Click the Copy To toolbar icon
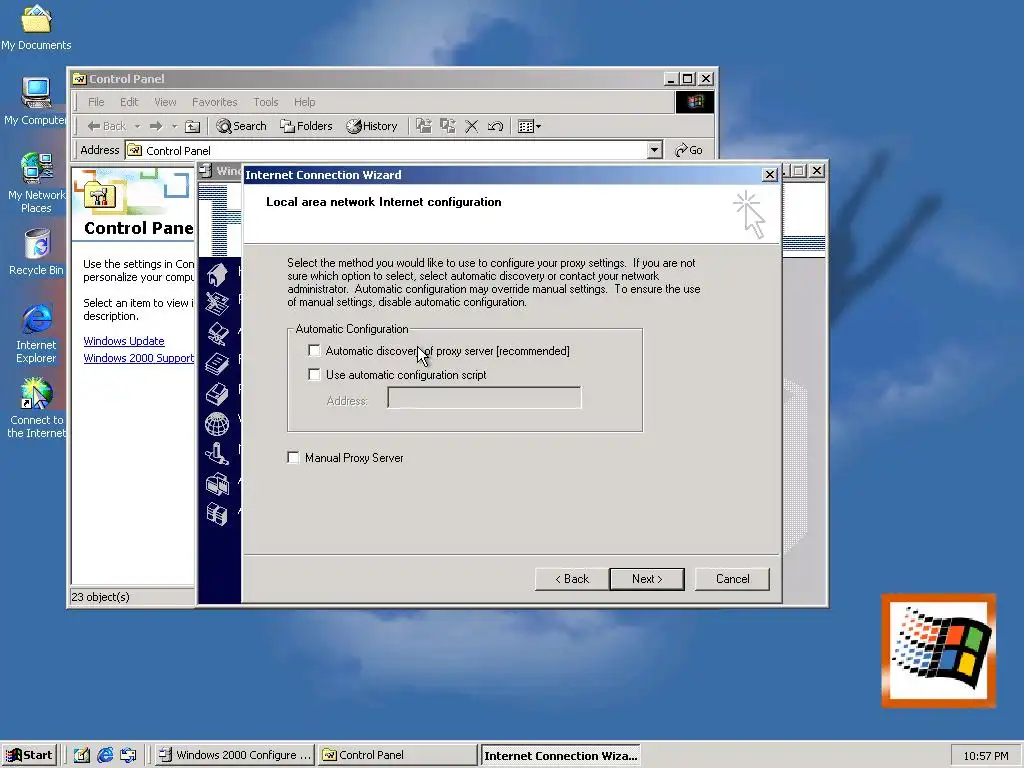The width and height of the screenshot is (1024, 768). [448, 126]
